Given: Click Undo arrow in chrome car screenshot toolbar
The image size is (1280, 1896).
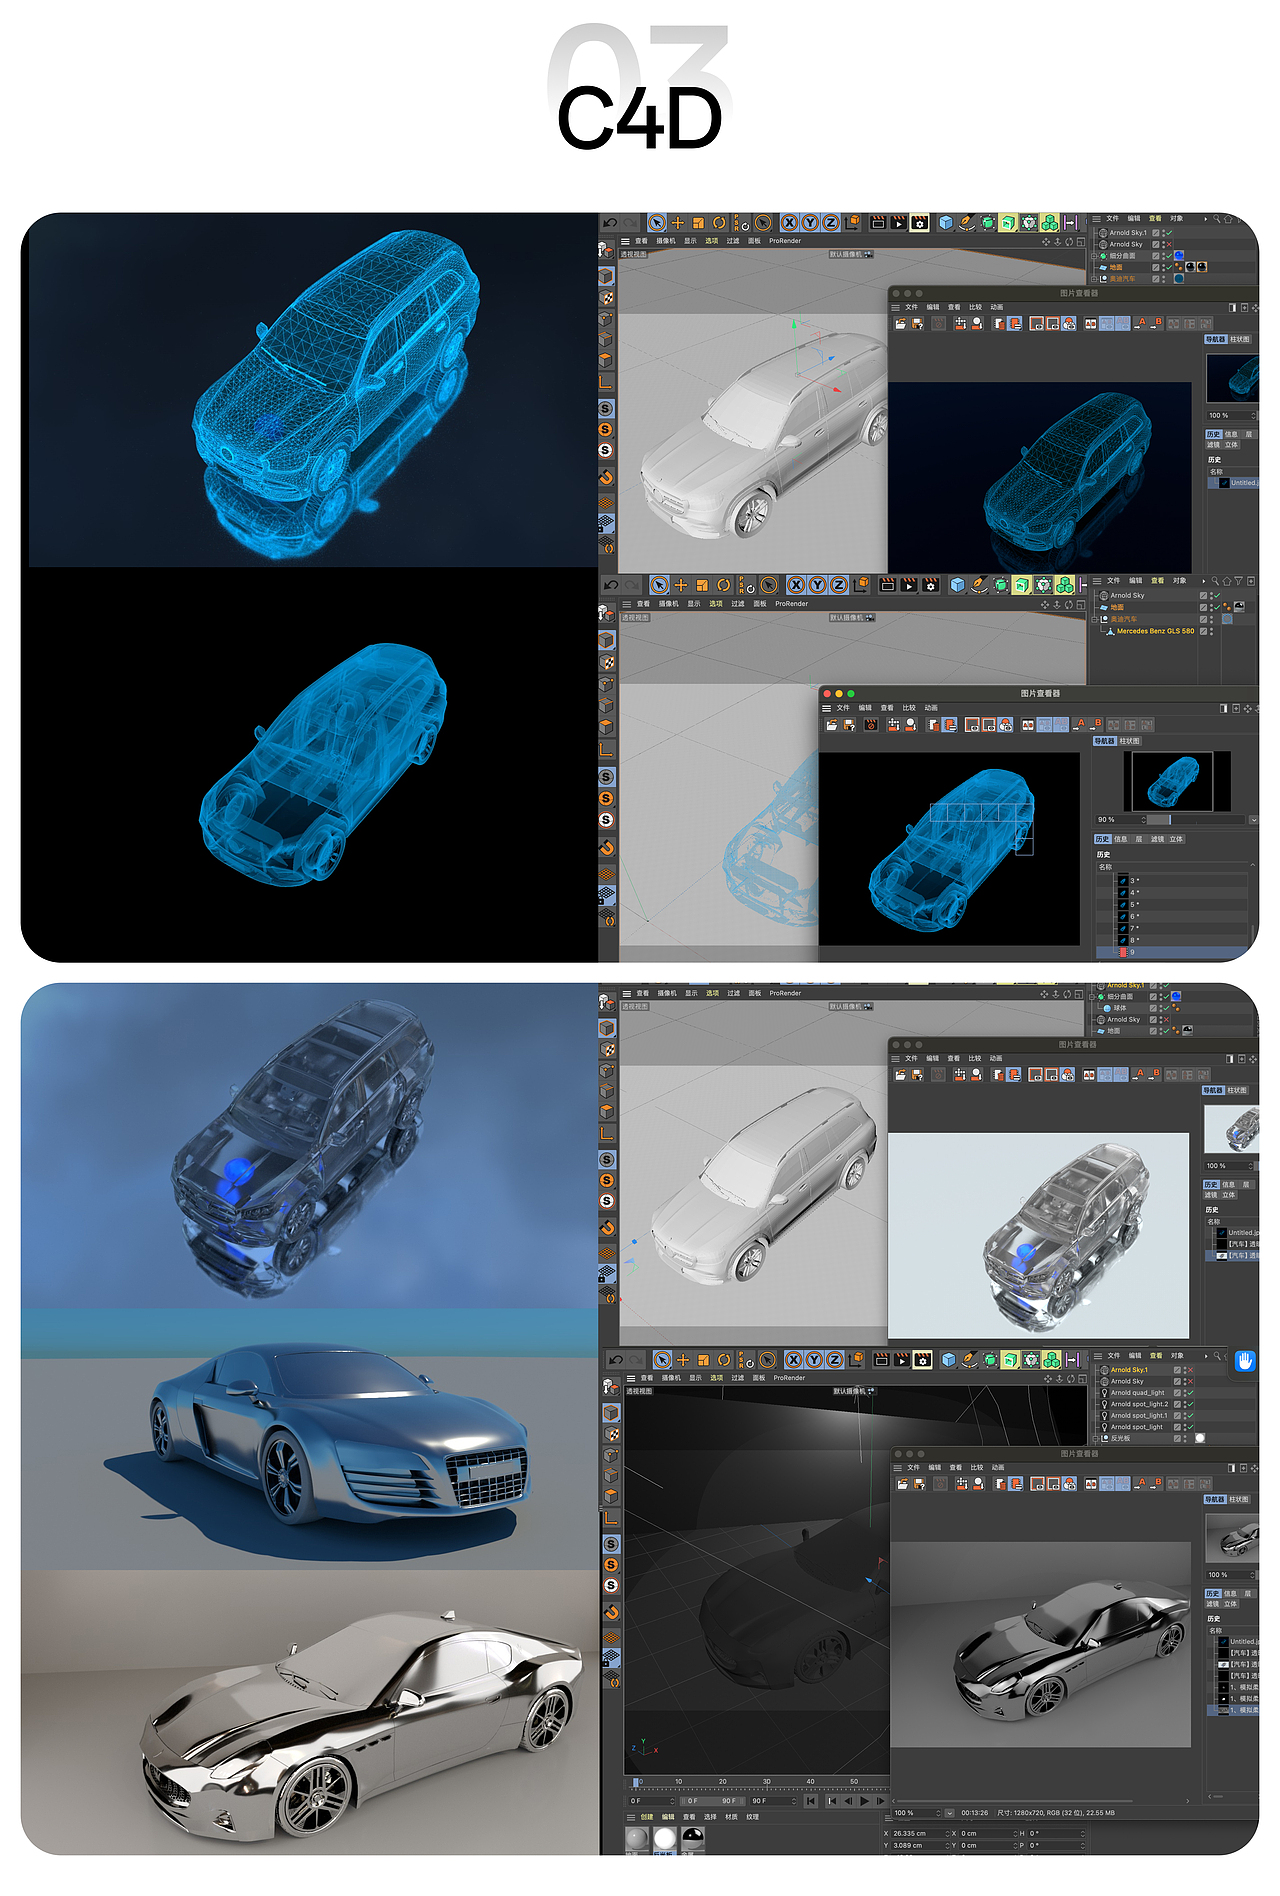Looking at the screenshot, I should click(x=614, y=1360).
